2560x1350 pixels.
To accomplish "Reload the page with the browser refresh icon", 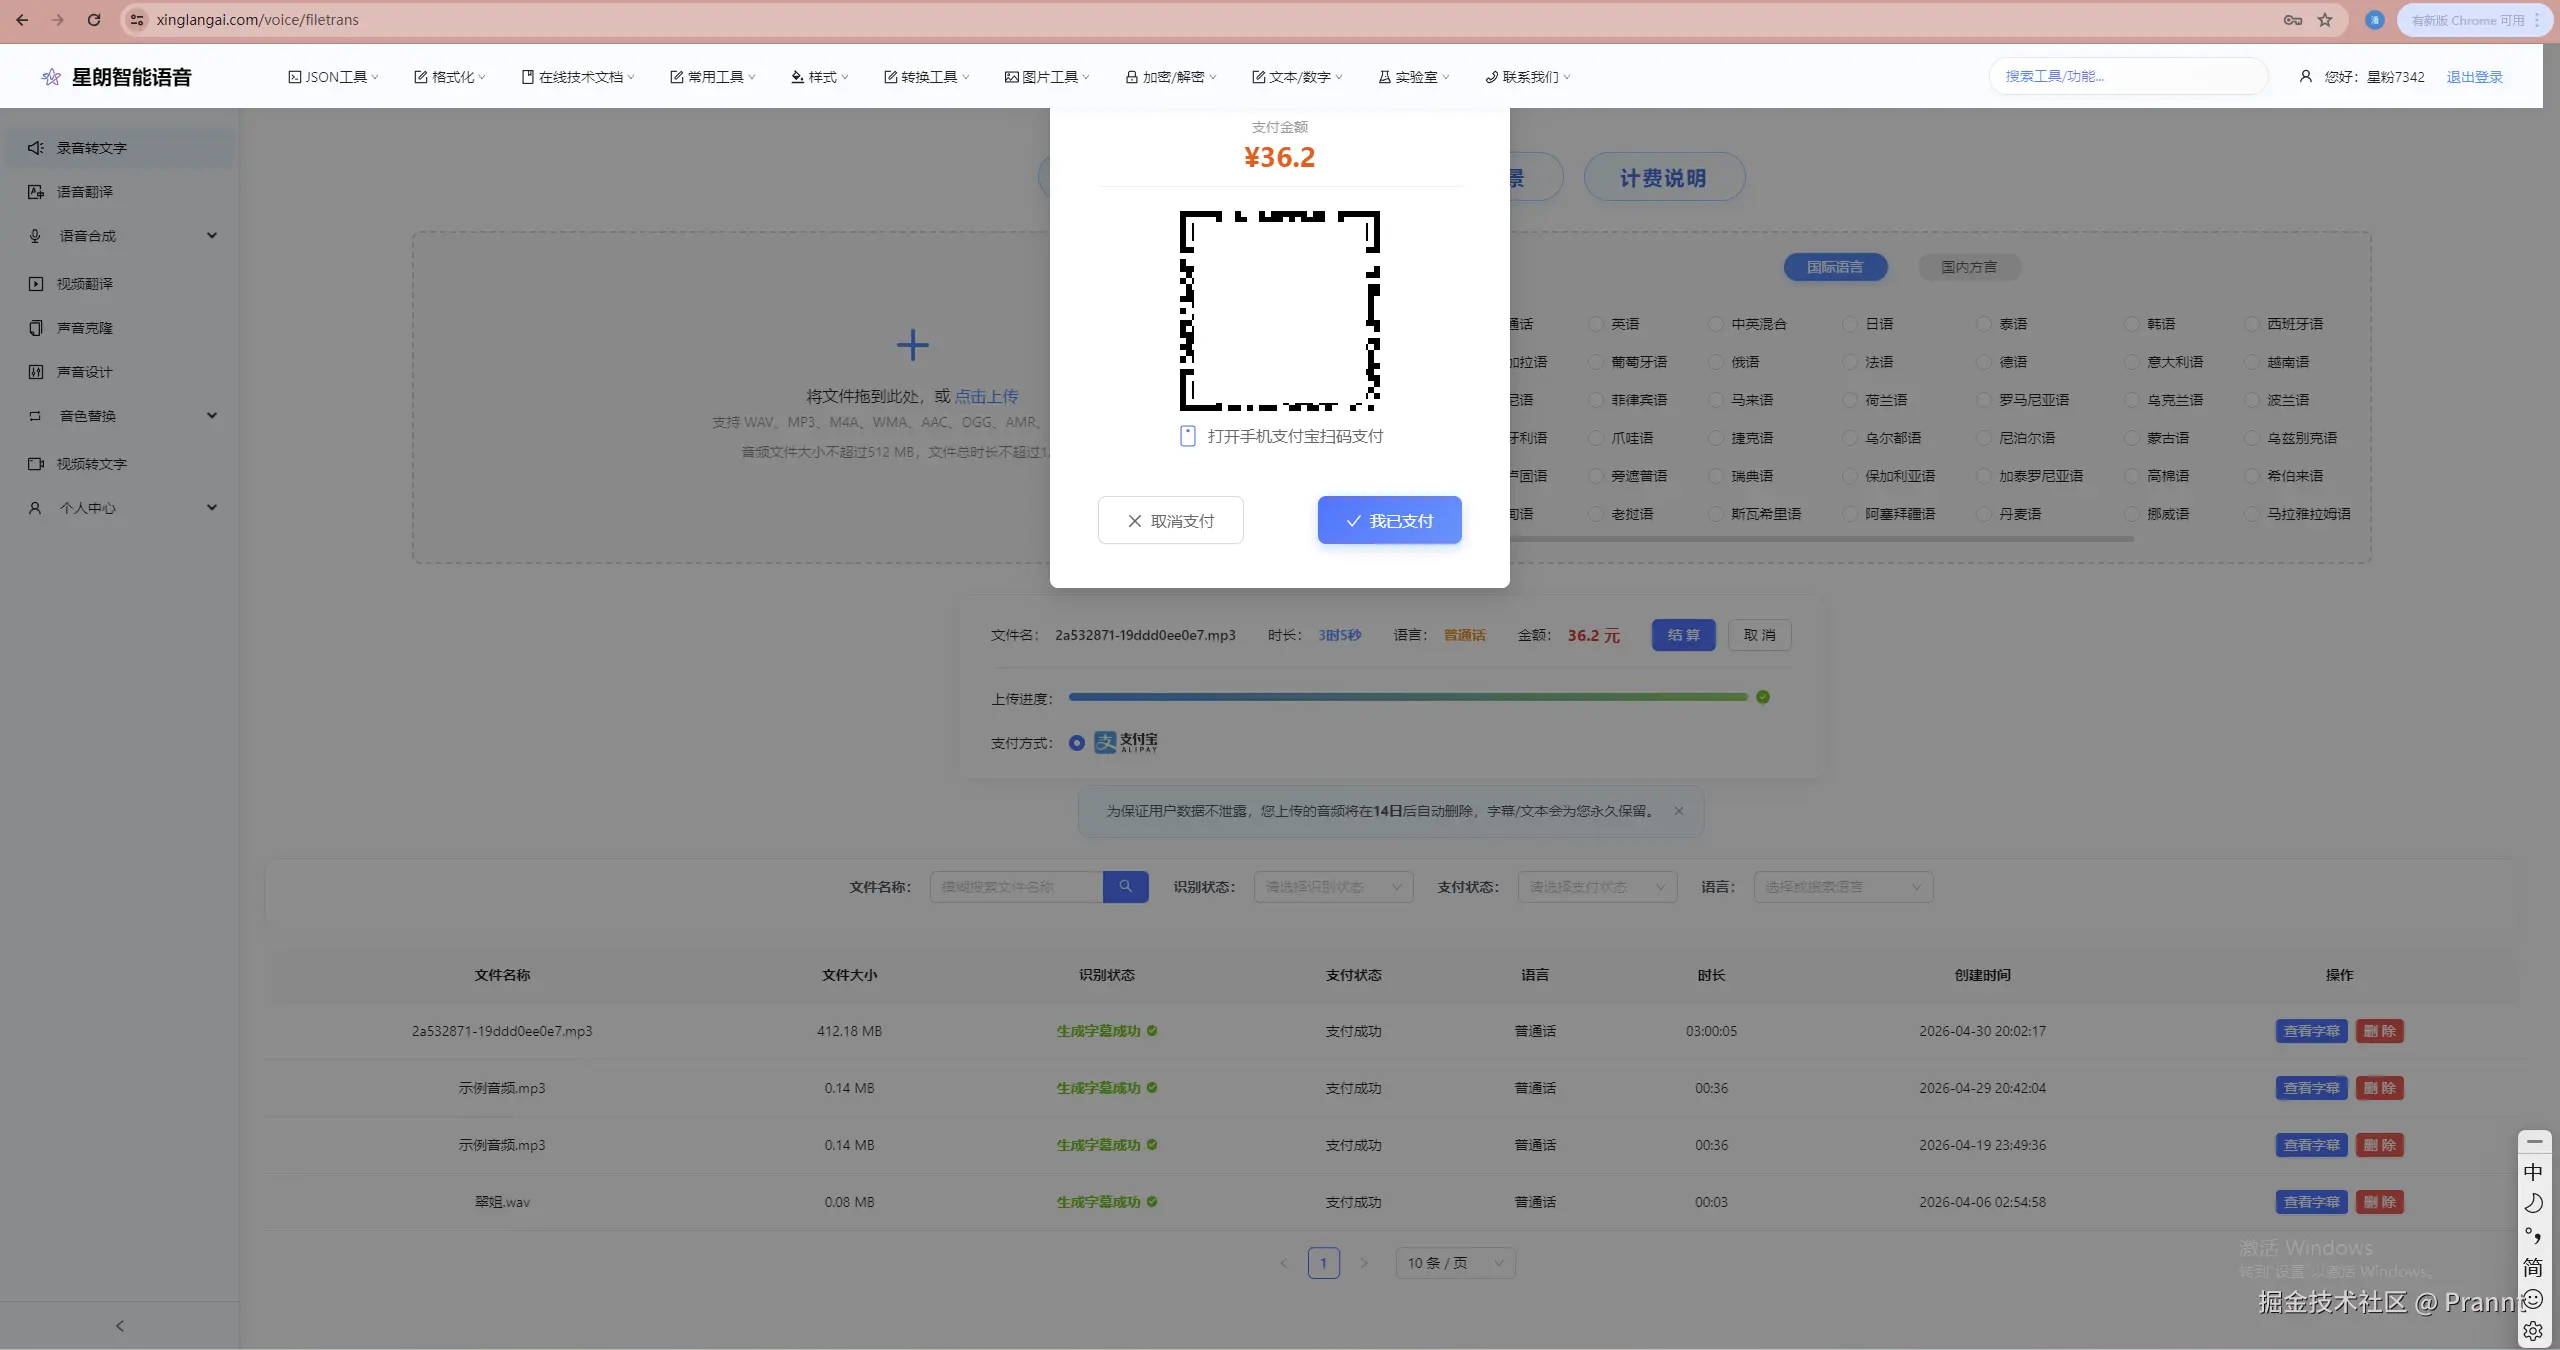I will coord(94,20).
